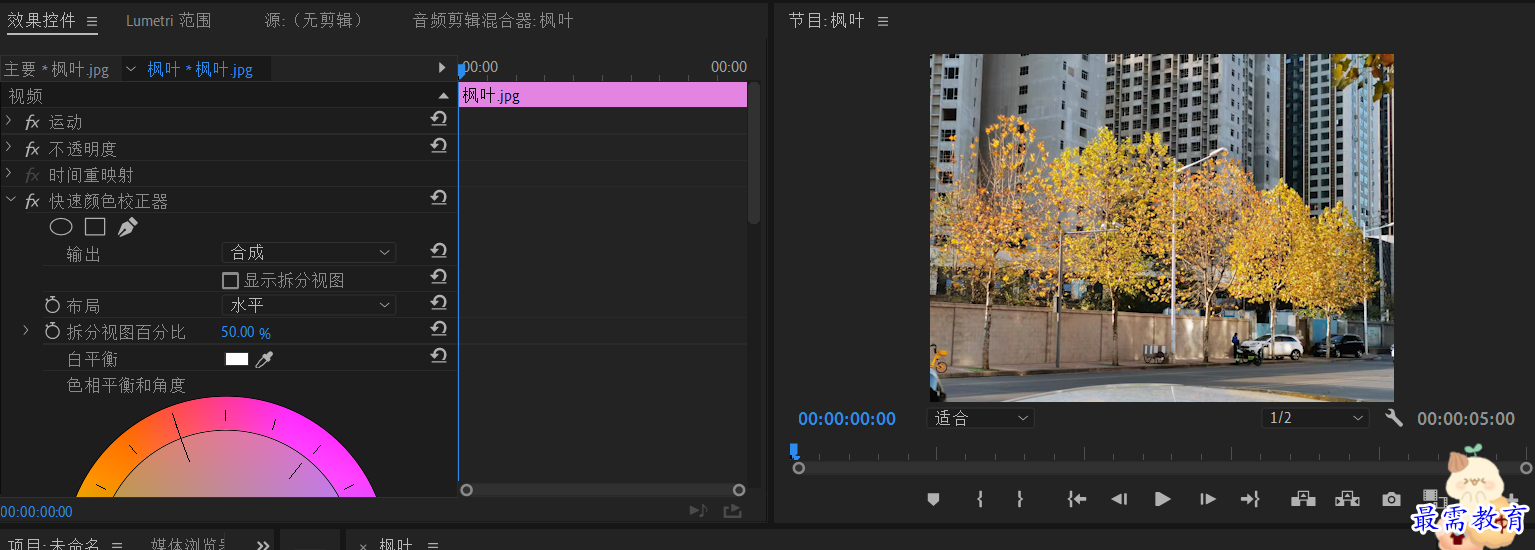Image resolution: width=1535 pixels, height=550 pixels.
Task: Toggle the timeline view arrow in effect controls
Action: coord(442,68)
